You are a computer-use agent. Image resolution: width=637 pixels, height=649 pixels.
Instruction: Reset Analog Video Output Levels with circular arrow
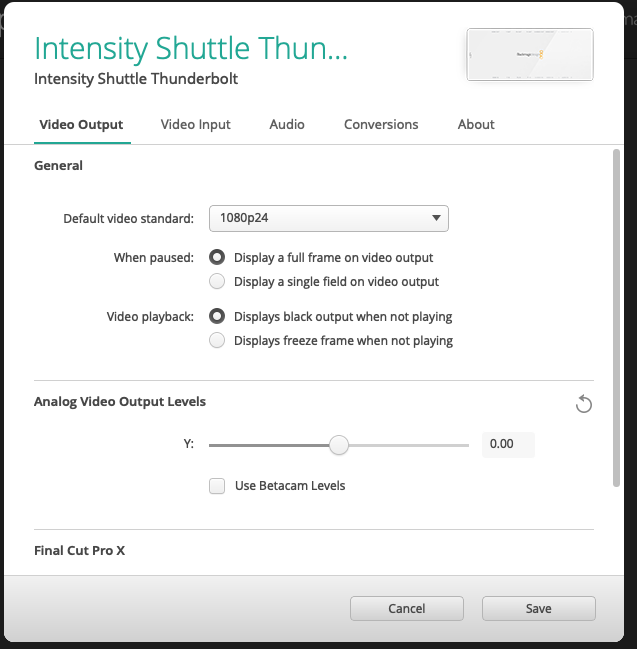click(x=584, y=404)
